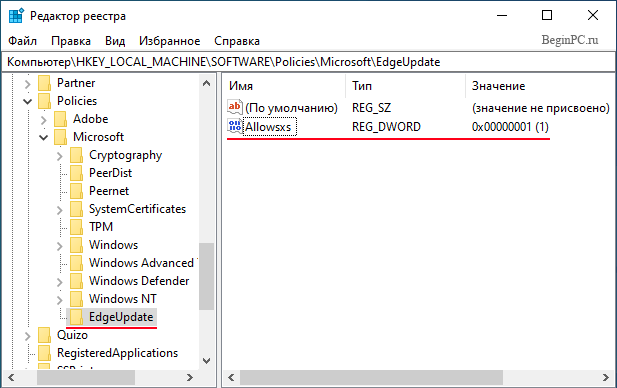Select the Windows Advanced folder icon
Screen dimensions: 617x388
click(76, 263)
